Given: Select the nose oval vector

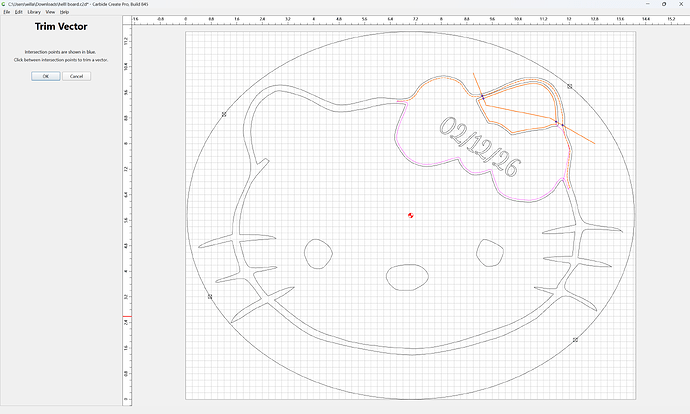Looking at the screenshot, I should point(407,277).
